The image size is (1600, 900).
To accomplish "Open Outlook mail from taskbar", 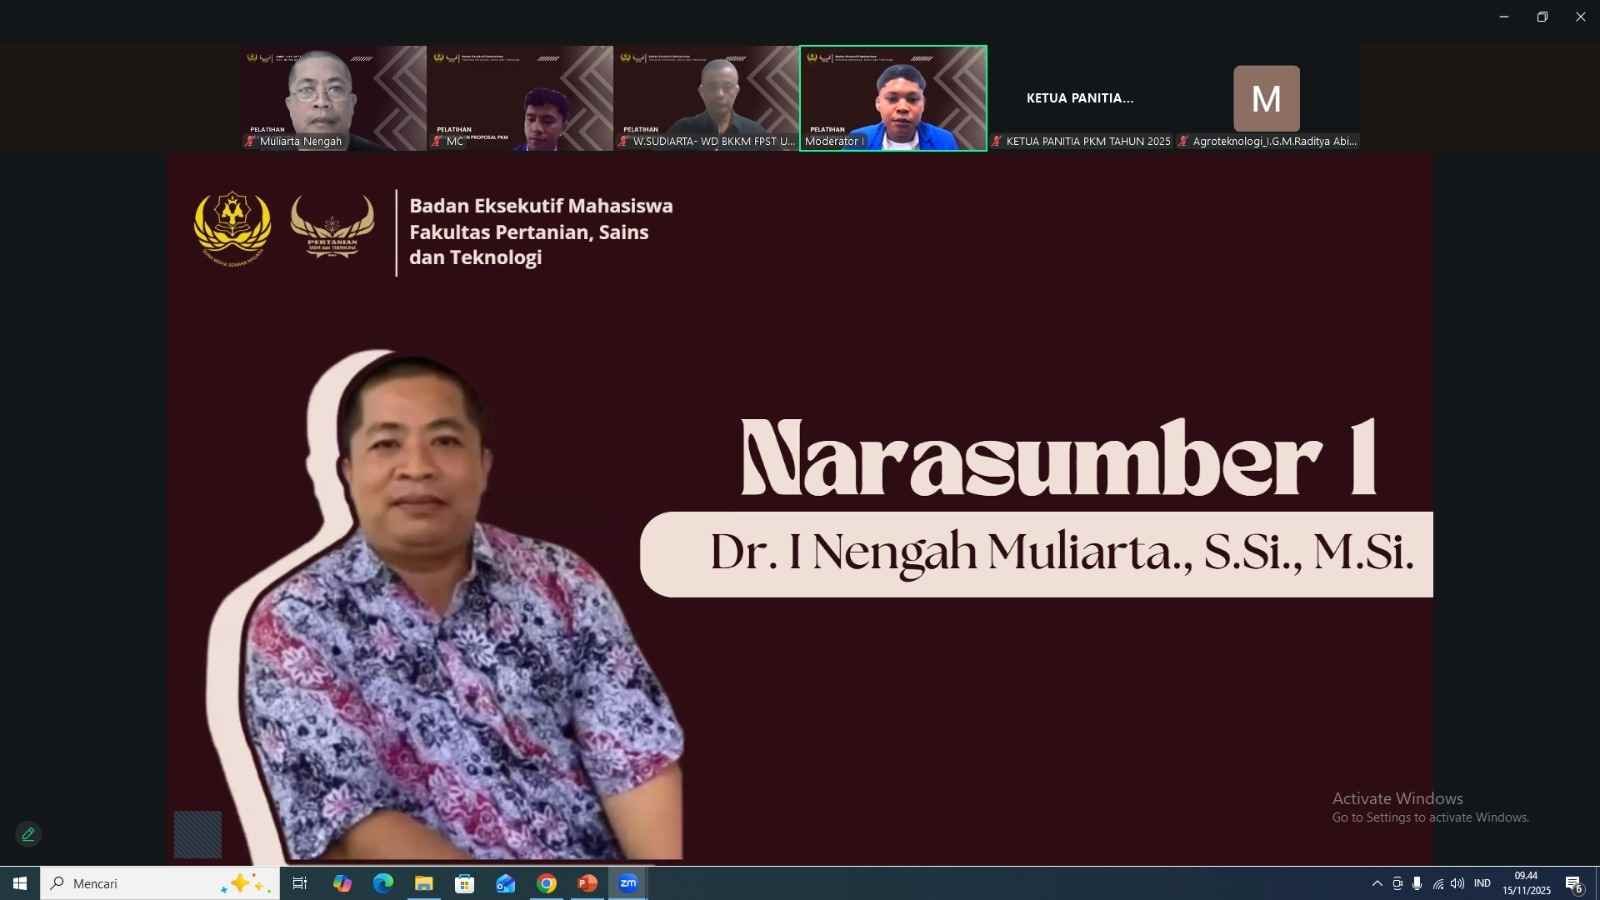I will pyautogui.click(x=505, y=883).
